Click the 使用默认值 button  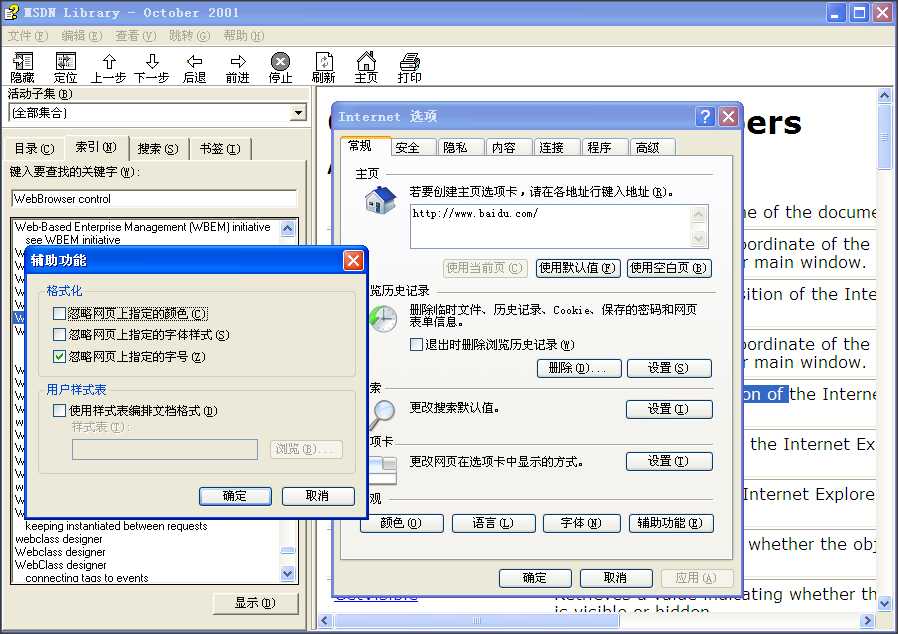578,268
